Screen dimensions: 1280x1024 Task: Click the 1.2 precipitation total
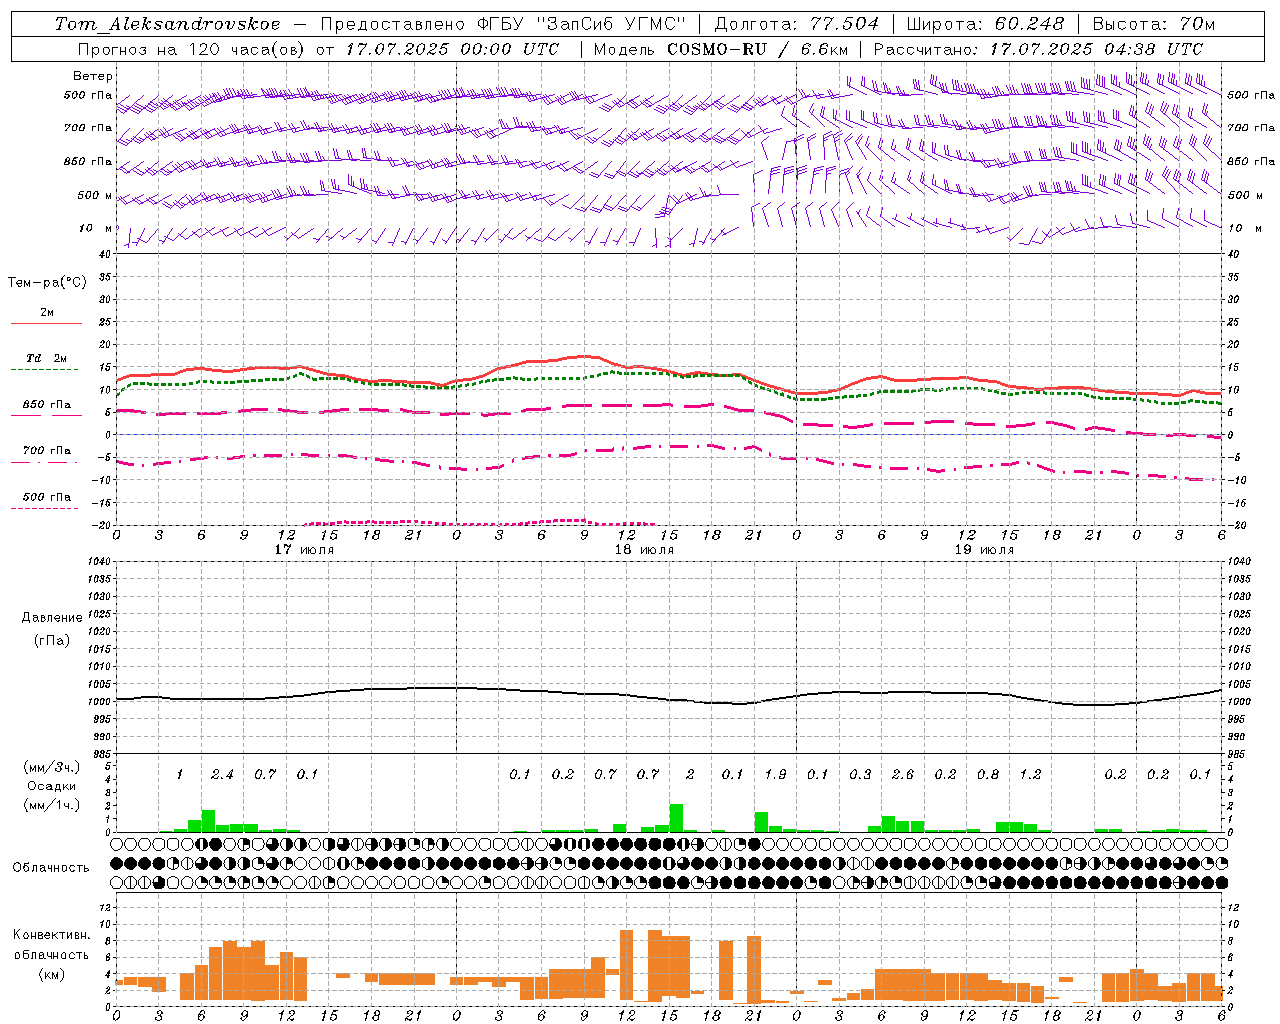[x=1030, y=774]
